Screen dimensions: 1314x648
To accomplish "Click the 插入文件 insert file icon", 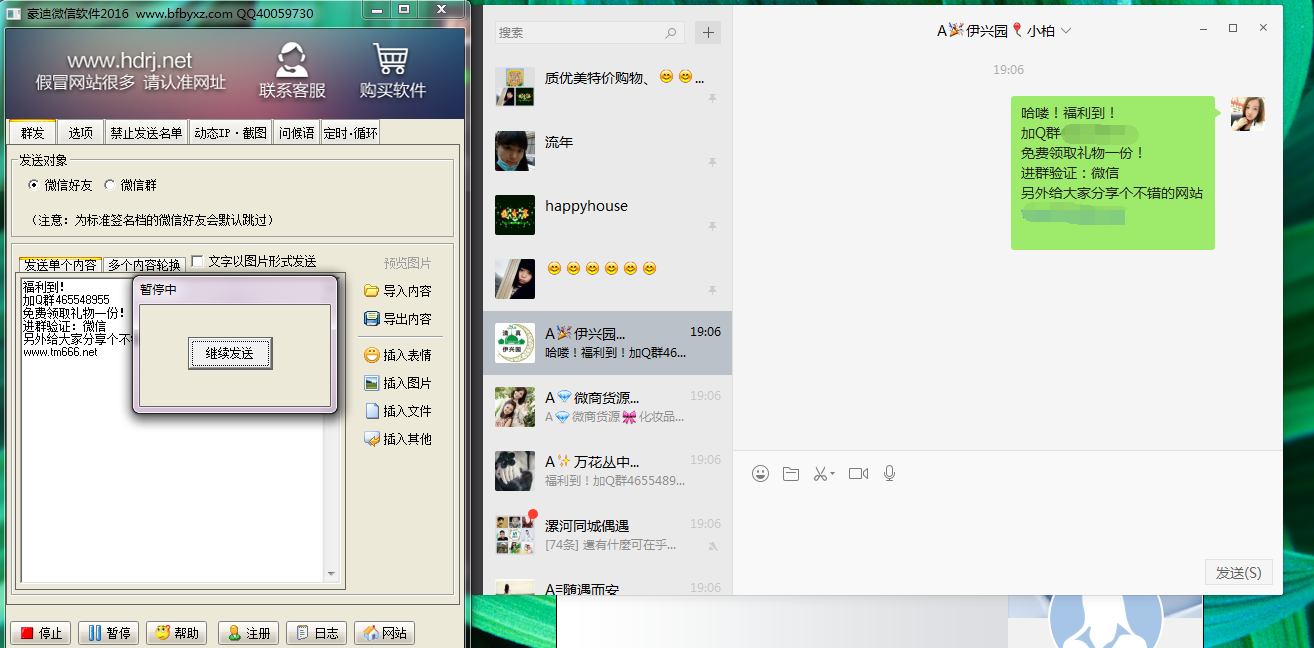I will pyautogui.click(x=396, y=411).
